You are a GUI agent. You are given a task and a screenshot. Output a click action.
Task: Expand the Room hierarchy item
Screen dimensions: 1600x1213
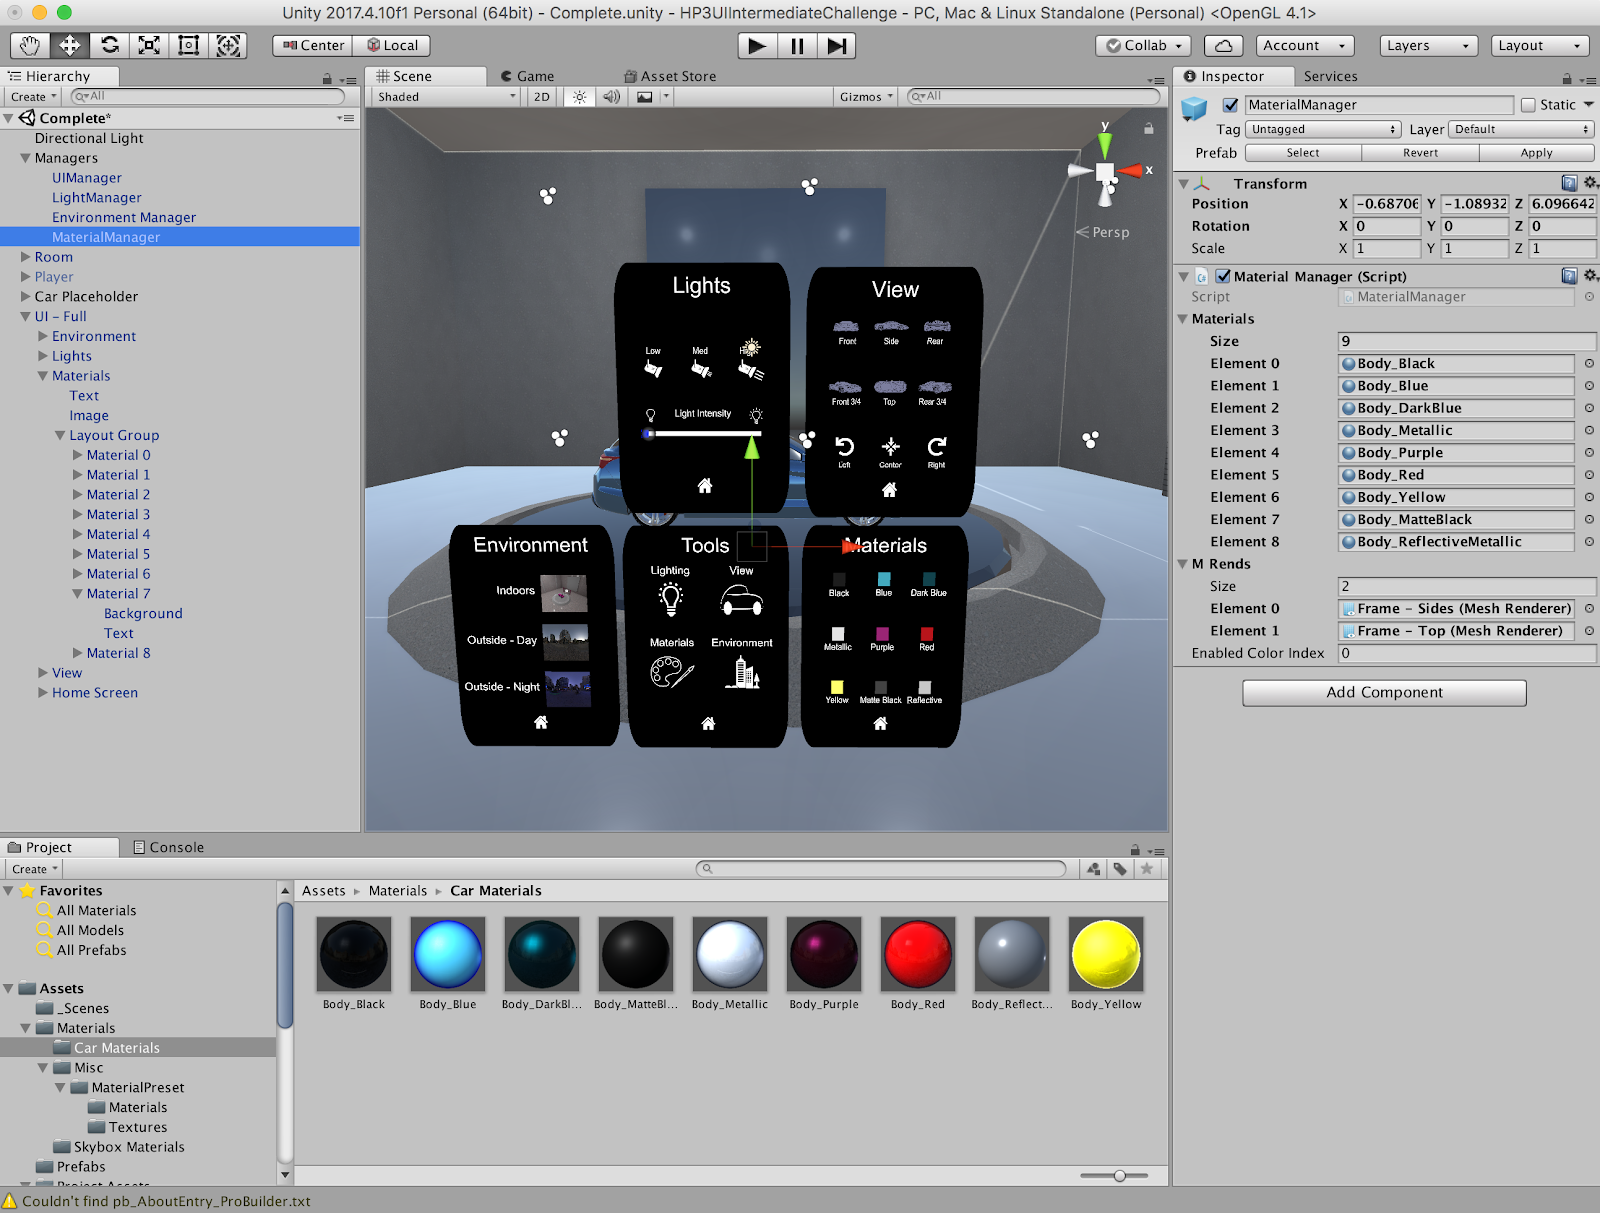click(26, 257)
